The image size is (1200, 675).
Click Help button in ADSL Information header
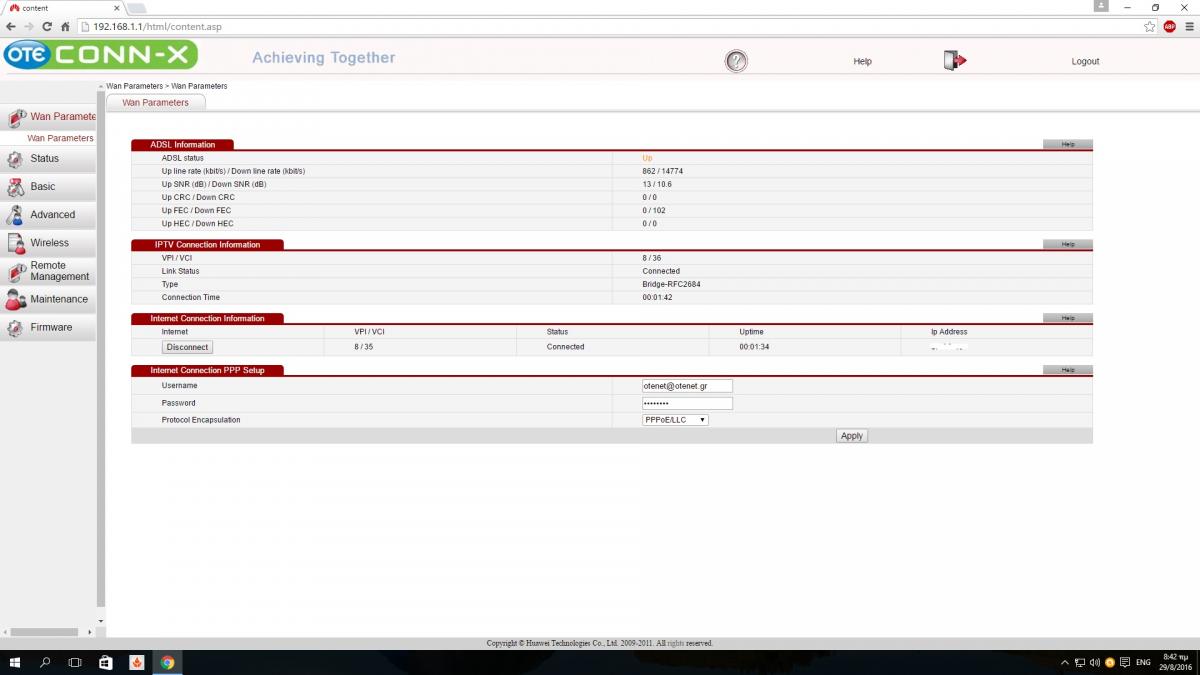point(1067,144)
